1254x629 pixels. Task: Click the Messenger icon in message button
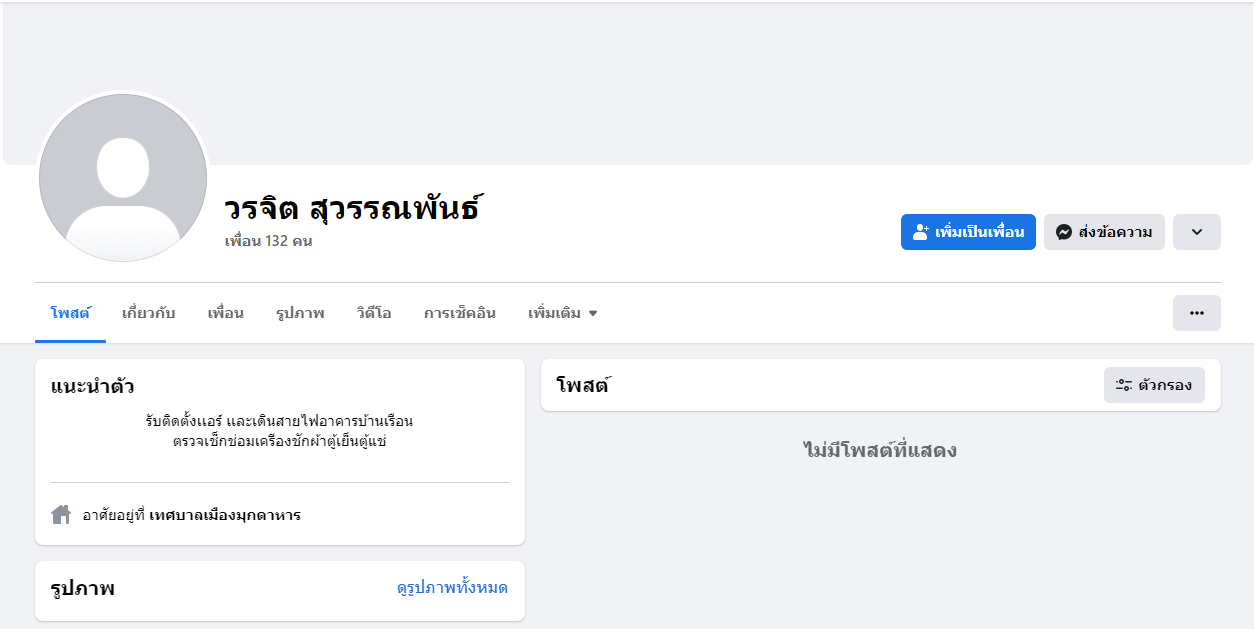1064,232
